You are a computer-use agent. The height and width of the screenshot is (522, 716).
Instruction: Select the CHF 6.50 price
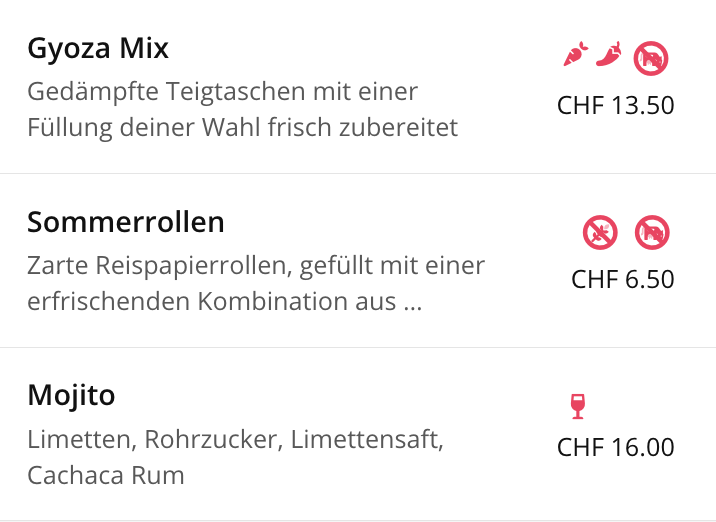coord(623,279)
